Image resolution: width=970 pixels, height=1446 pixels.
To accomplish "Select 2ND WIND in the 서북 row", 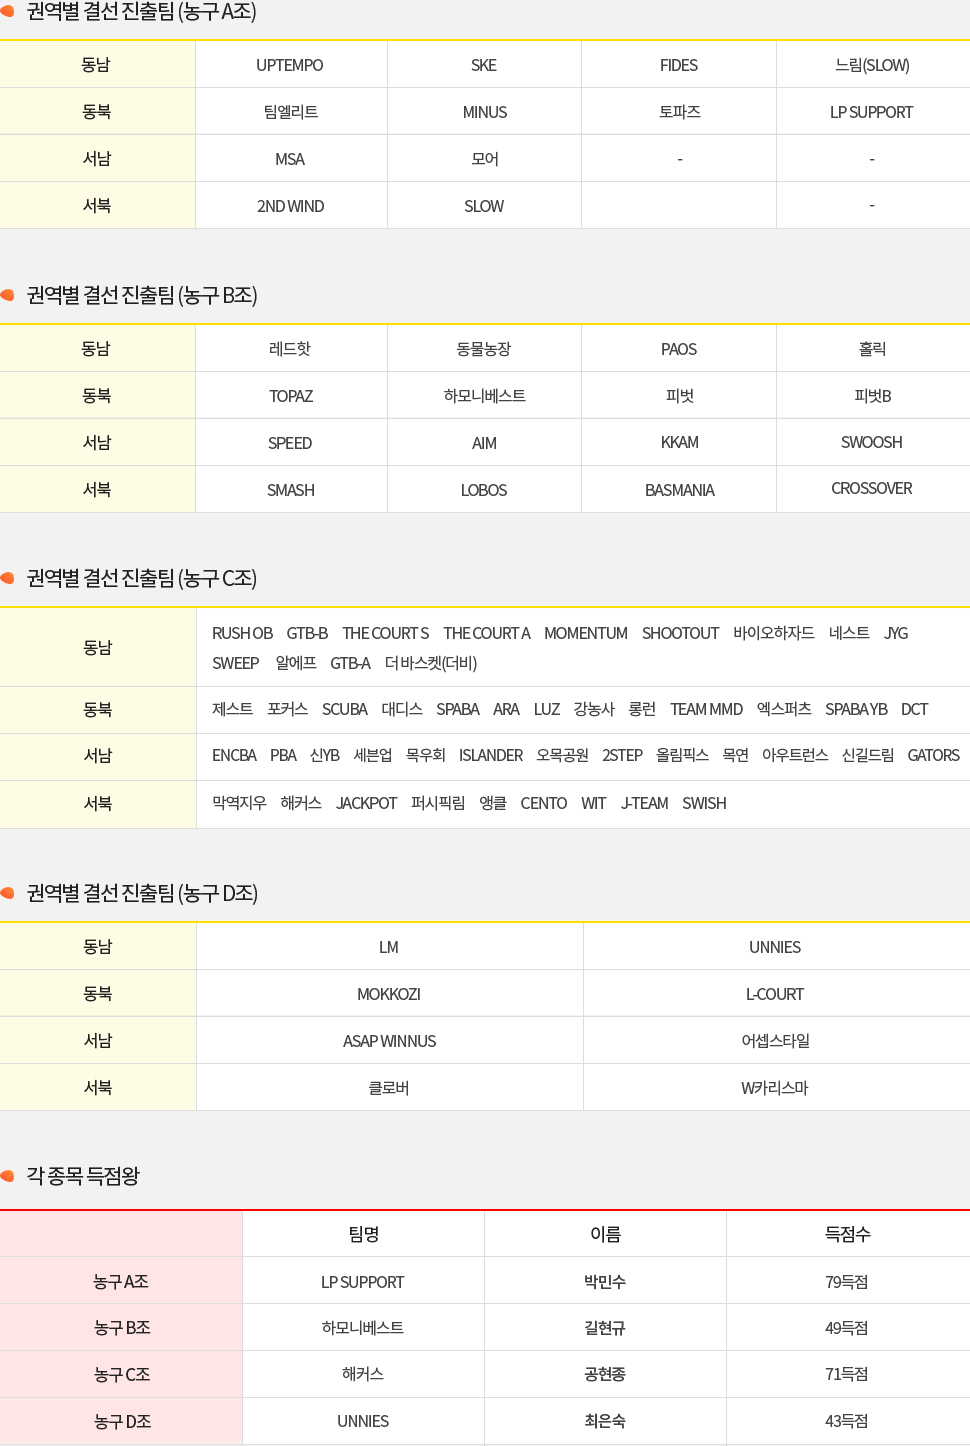I will click(290, 206).
